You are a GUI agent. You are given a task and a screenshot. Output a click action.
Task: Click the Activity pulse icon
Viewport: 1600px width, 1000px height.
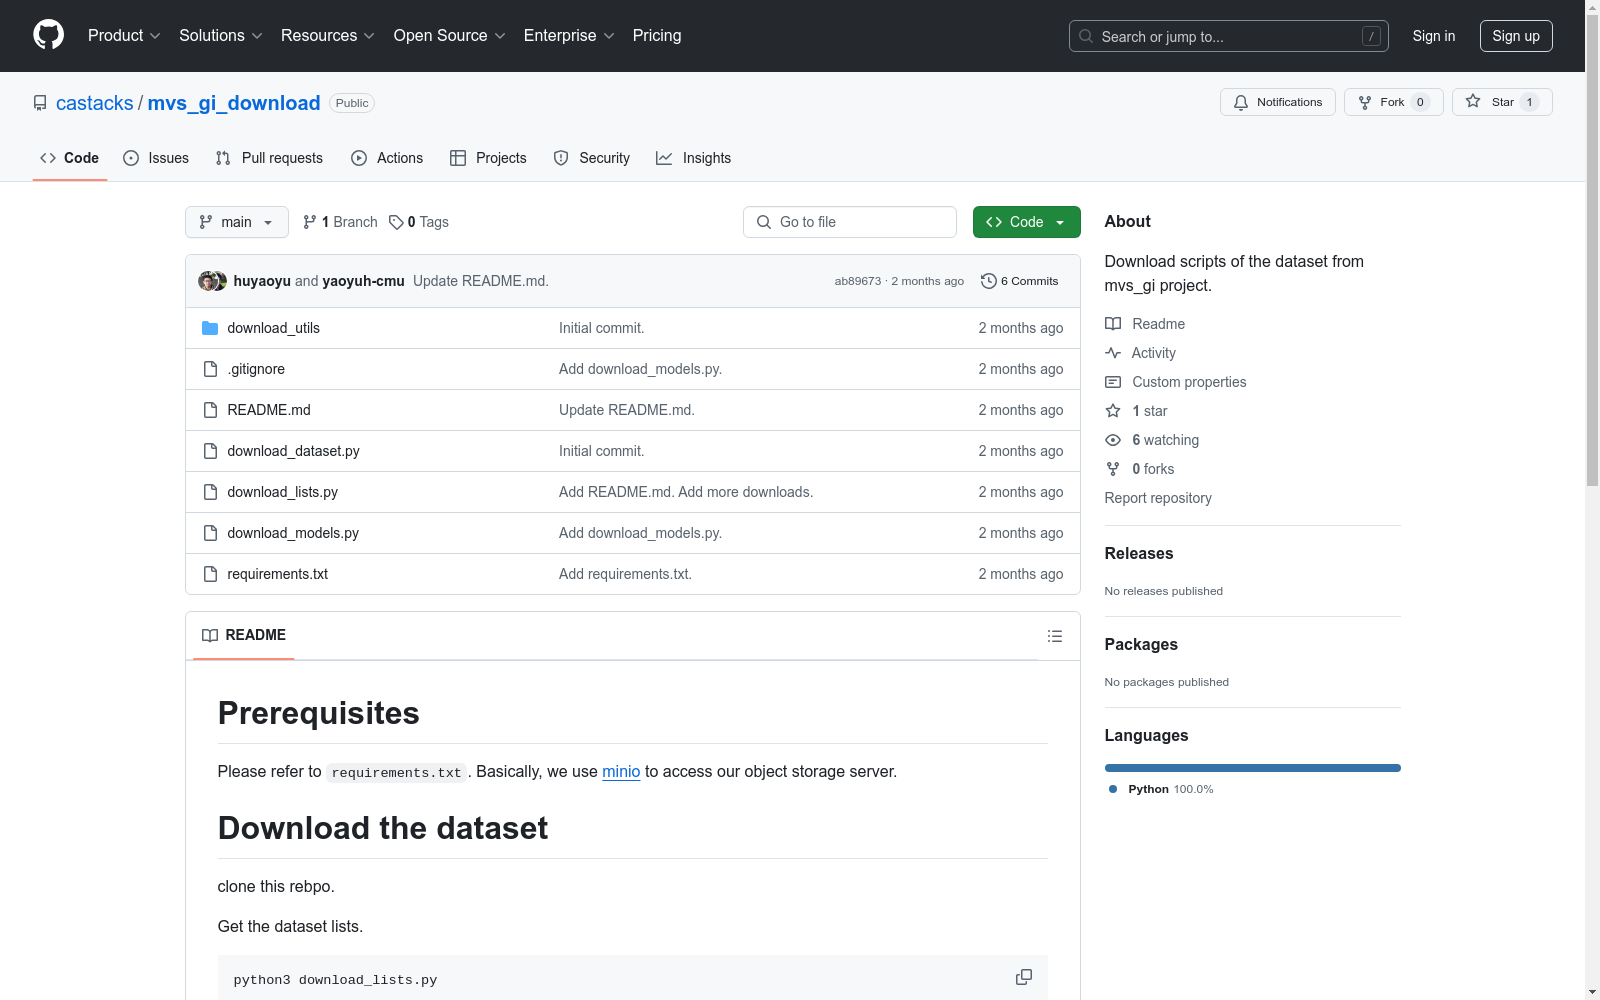1113,353
